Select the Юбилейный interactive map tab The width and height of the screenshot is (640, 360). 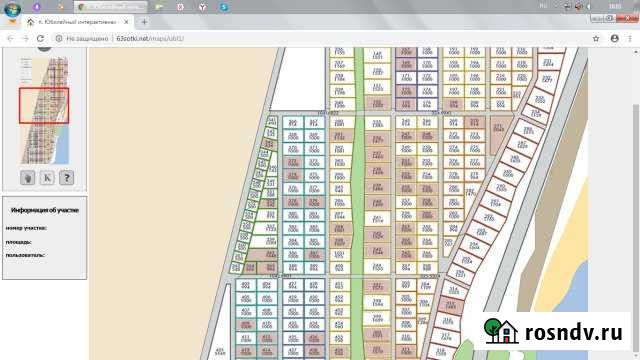click(78, 22)
